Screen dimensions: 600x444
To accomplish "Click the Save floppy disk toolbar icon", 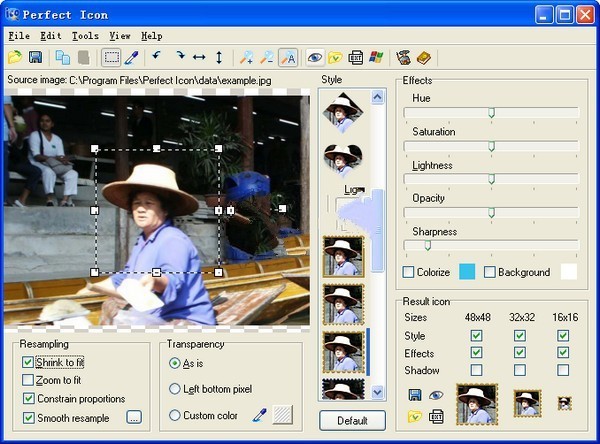I will click(x=36, y=58).
